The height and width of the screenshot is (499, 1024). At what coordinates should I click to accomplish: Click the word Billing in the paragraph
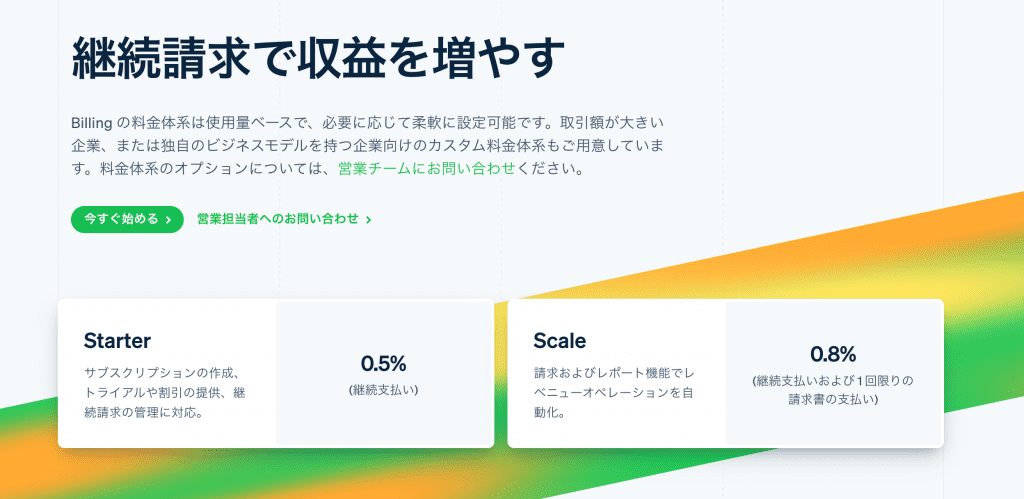pos(92,122)
